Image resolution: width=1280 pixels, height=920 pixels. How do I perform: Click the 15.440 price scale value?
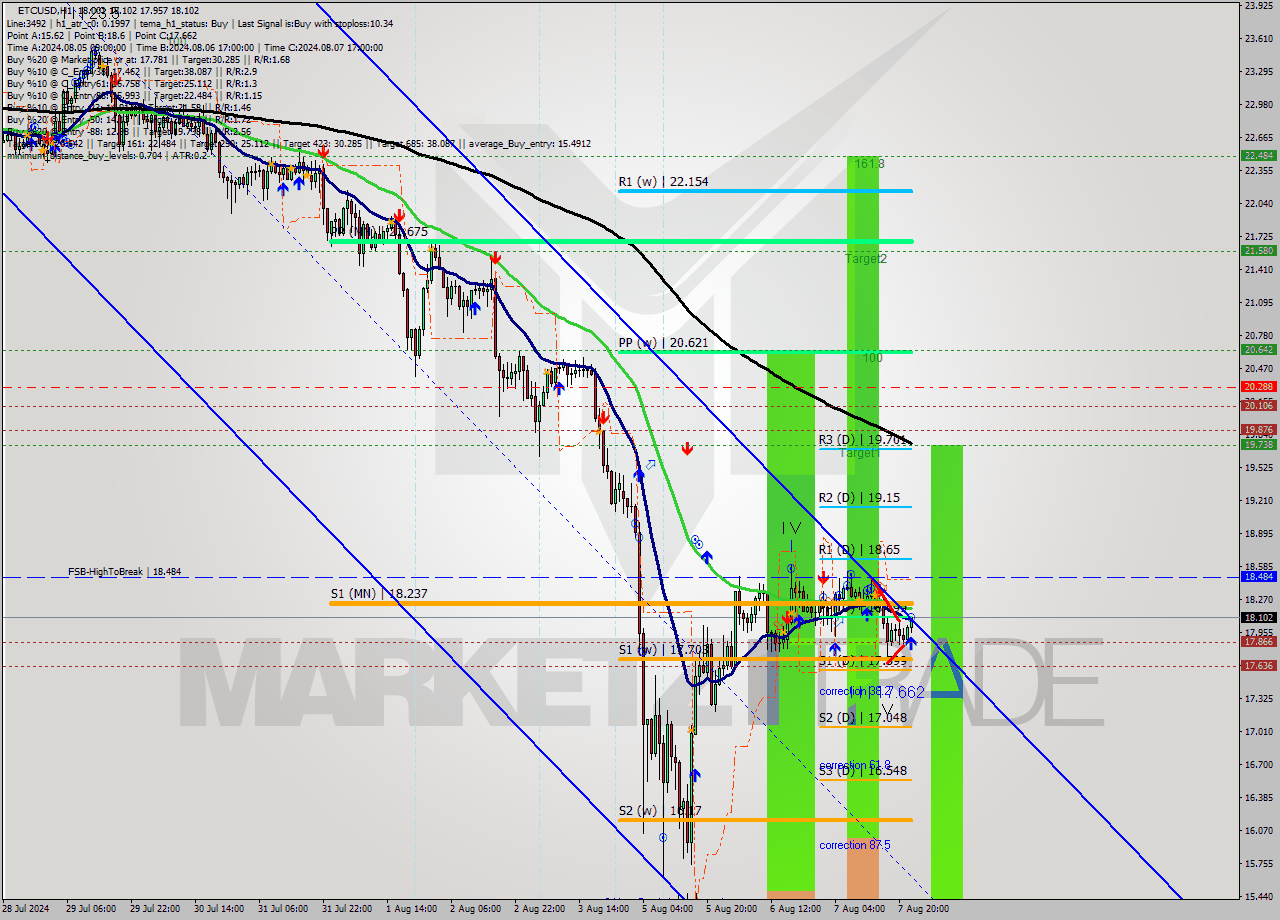(1257, 896)
